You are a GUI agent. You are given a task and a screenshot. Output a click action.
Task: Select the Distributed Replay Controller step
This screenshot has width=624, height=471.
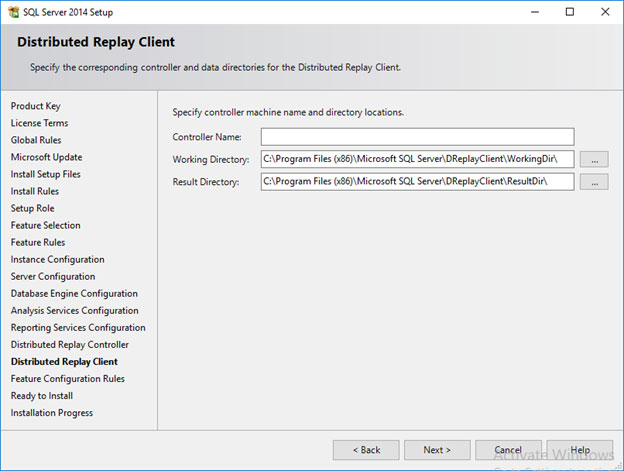point(70,345)
